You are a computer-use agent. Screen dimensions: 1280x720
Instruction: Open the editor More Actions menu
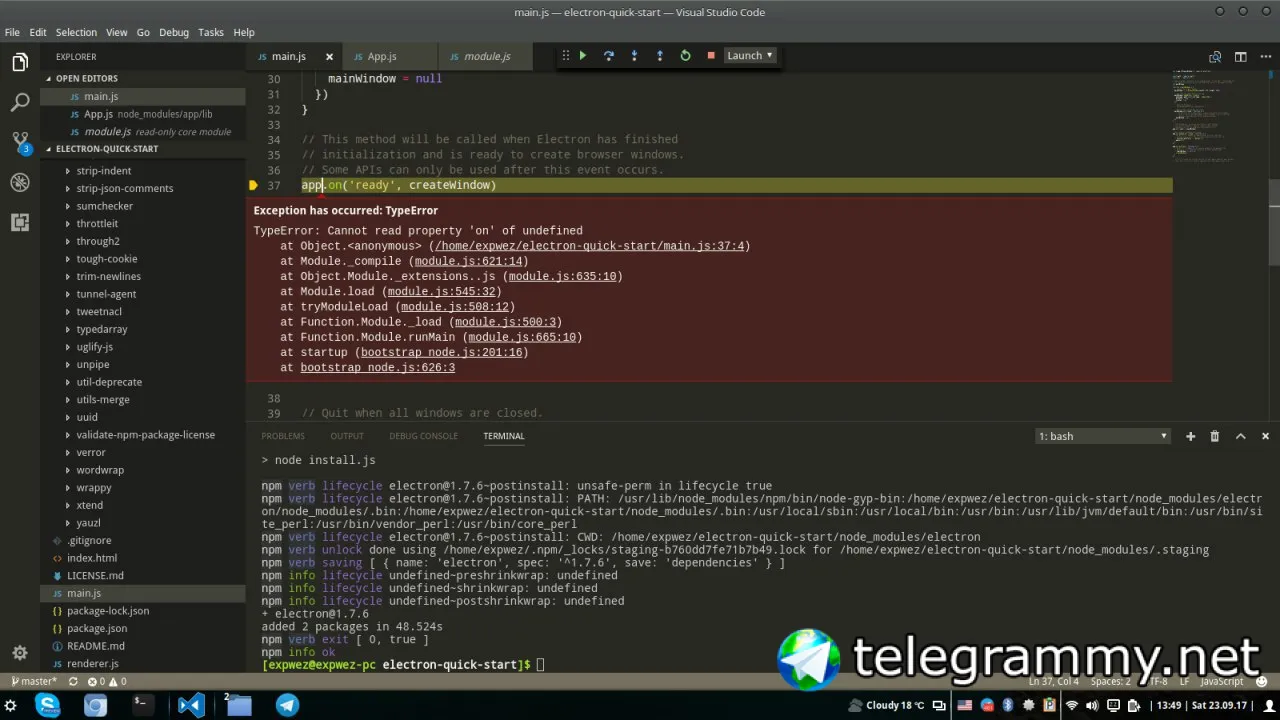(1265, 57)
